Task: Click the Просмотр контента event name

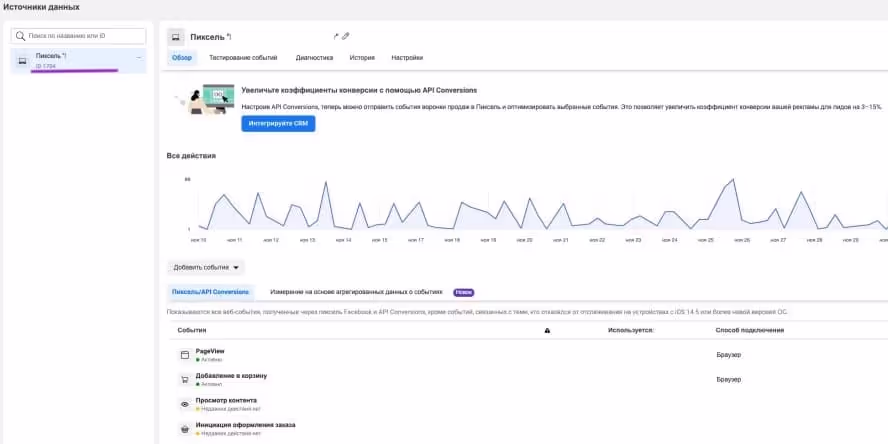Action: [226, 400]
